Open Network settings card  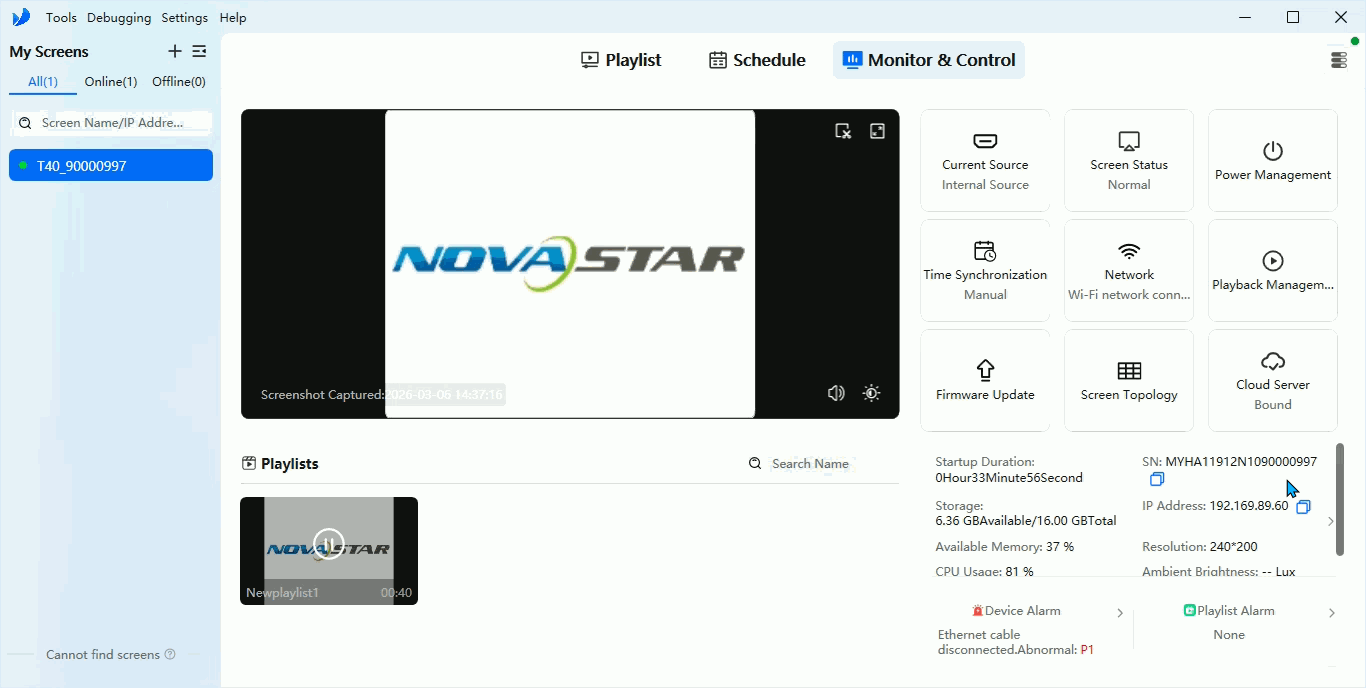point(1129,270)
